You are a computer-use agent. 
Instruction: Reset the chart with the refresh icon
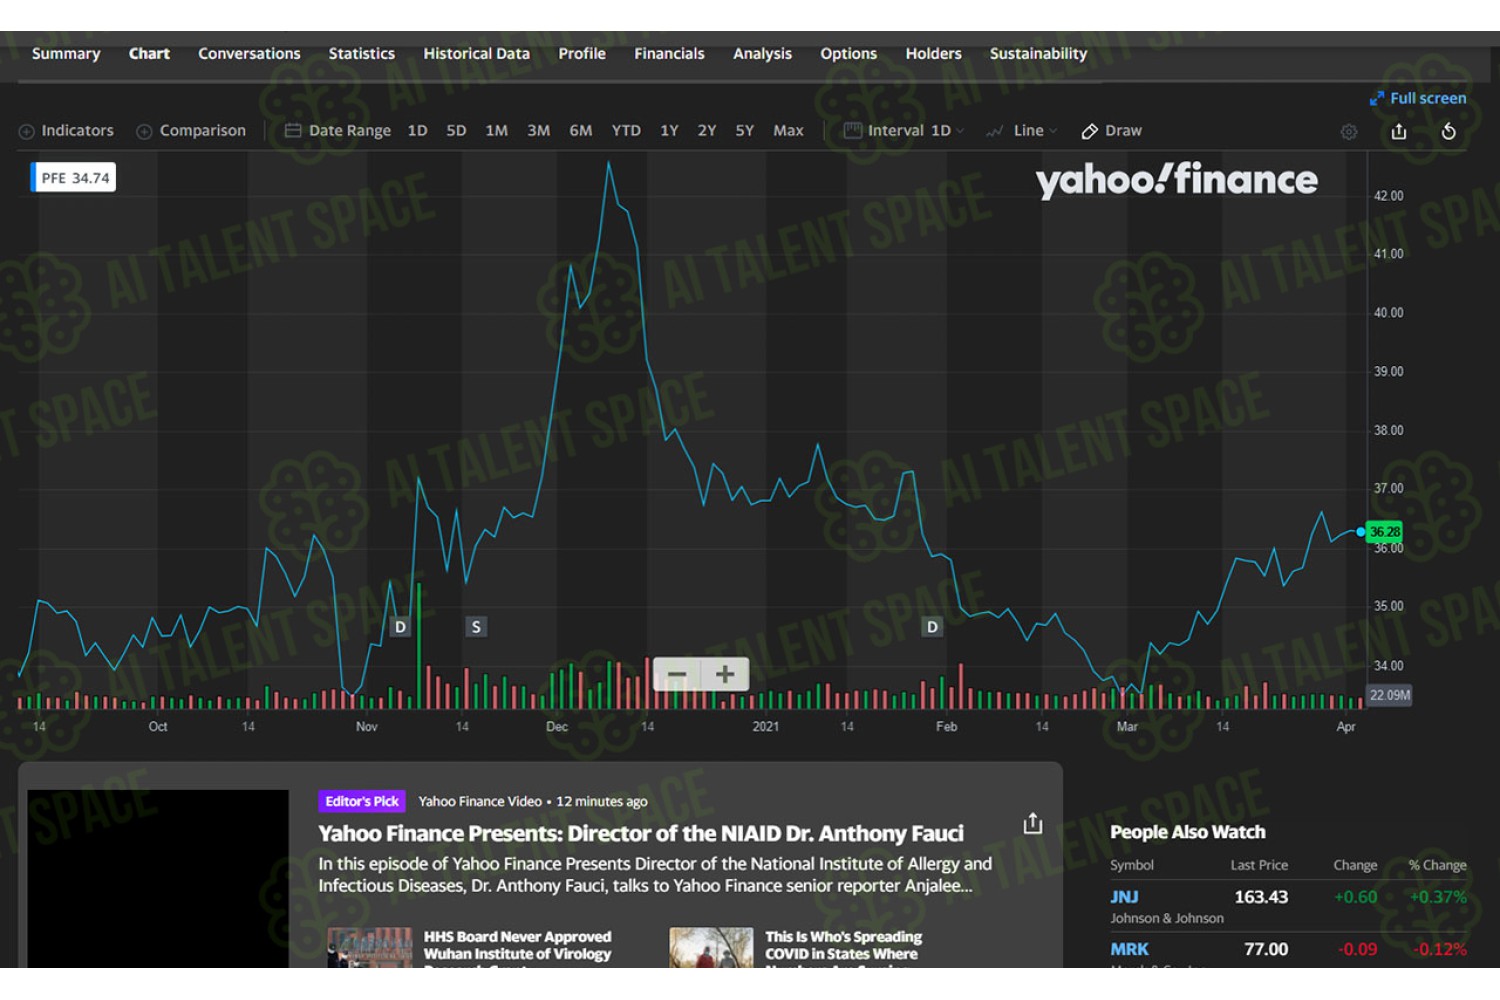[x=1448, y=131]
